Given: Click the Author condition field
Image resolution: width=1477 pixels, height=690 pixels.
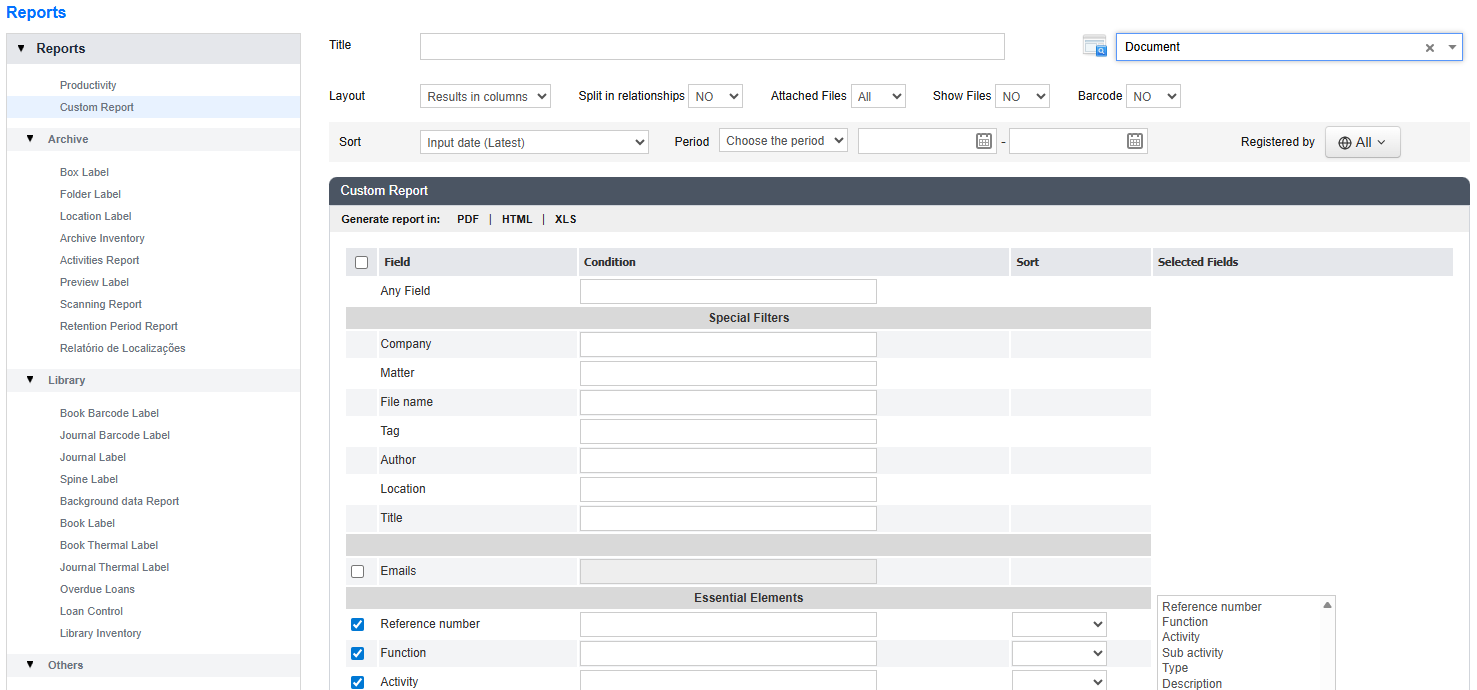Looking at the screenshot, I should click(728, 460).
